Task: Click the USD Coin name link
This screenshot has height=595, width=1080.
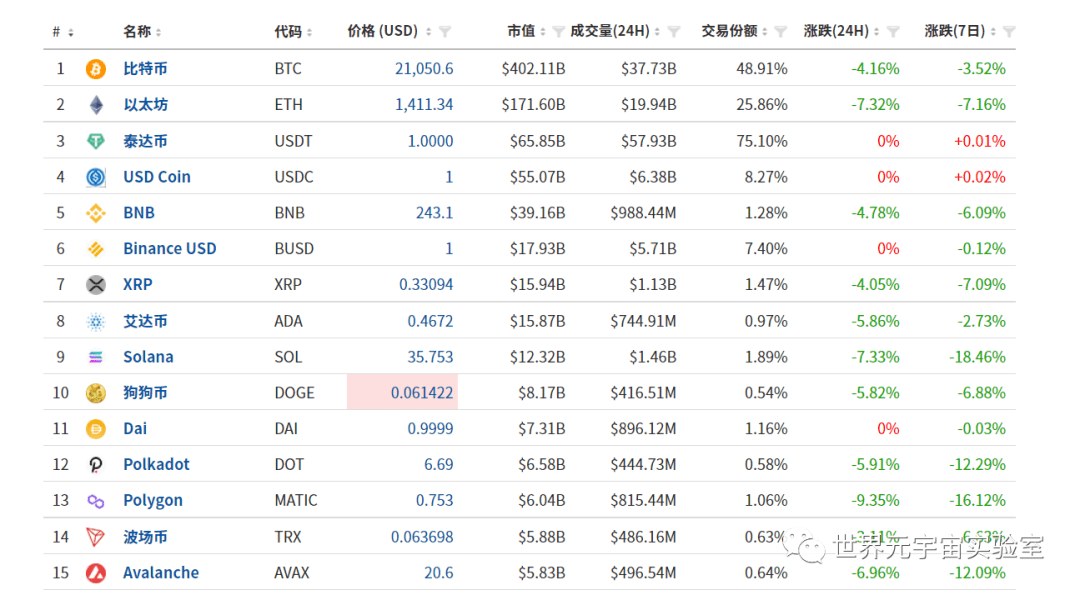Action: pos(156,176)
